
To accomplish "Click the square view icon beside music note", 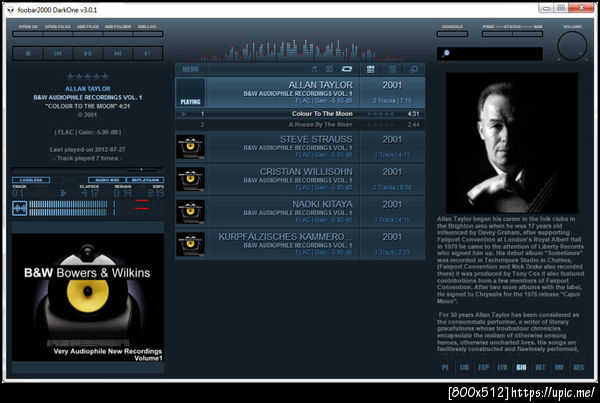I will pyautogui.click(x=329, y=69).
